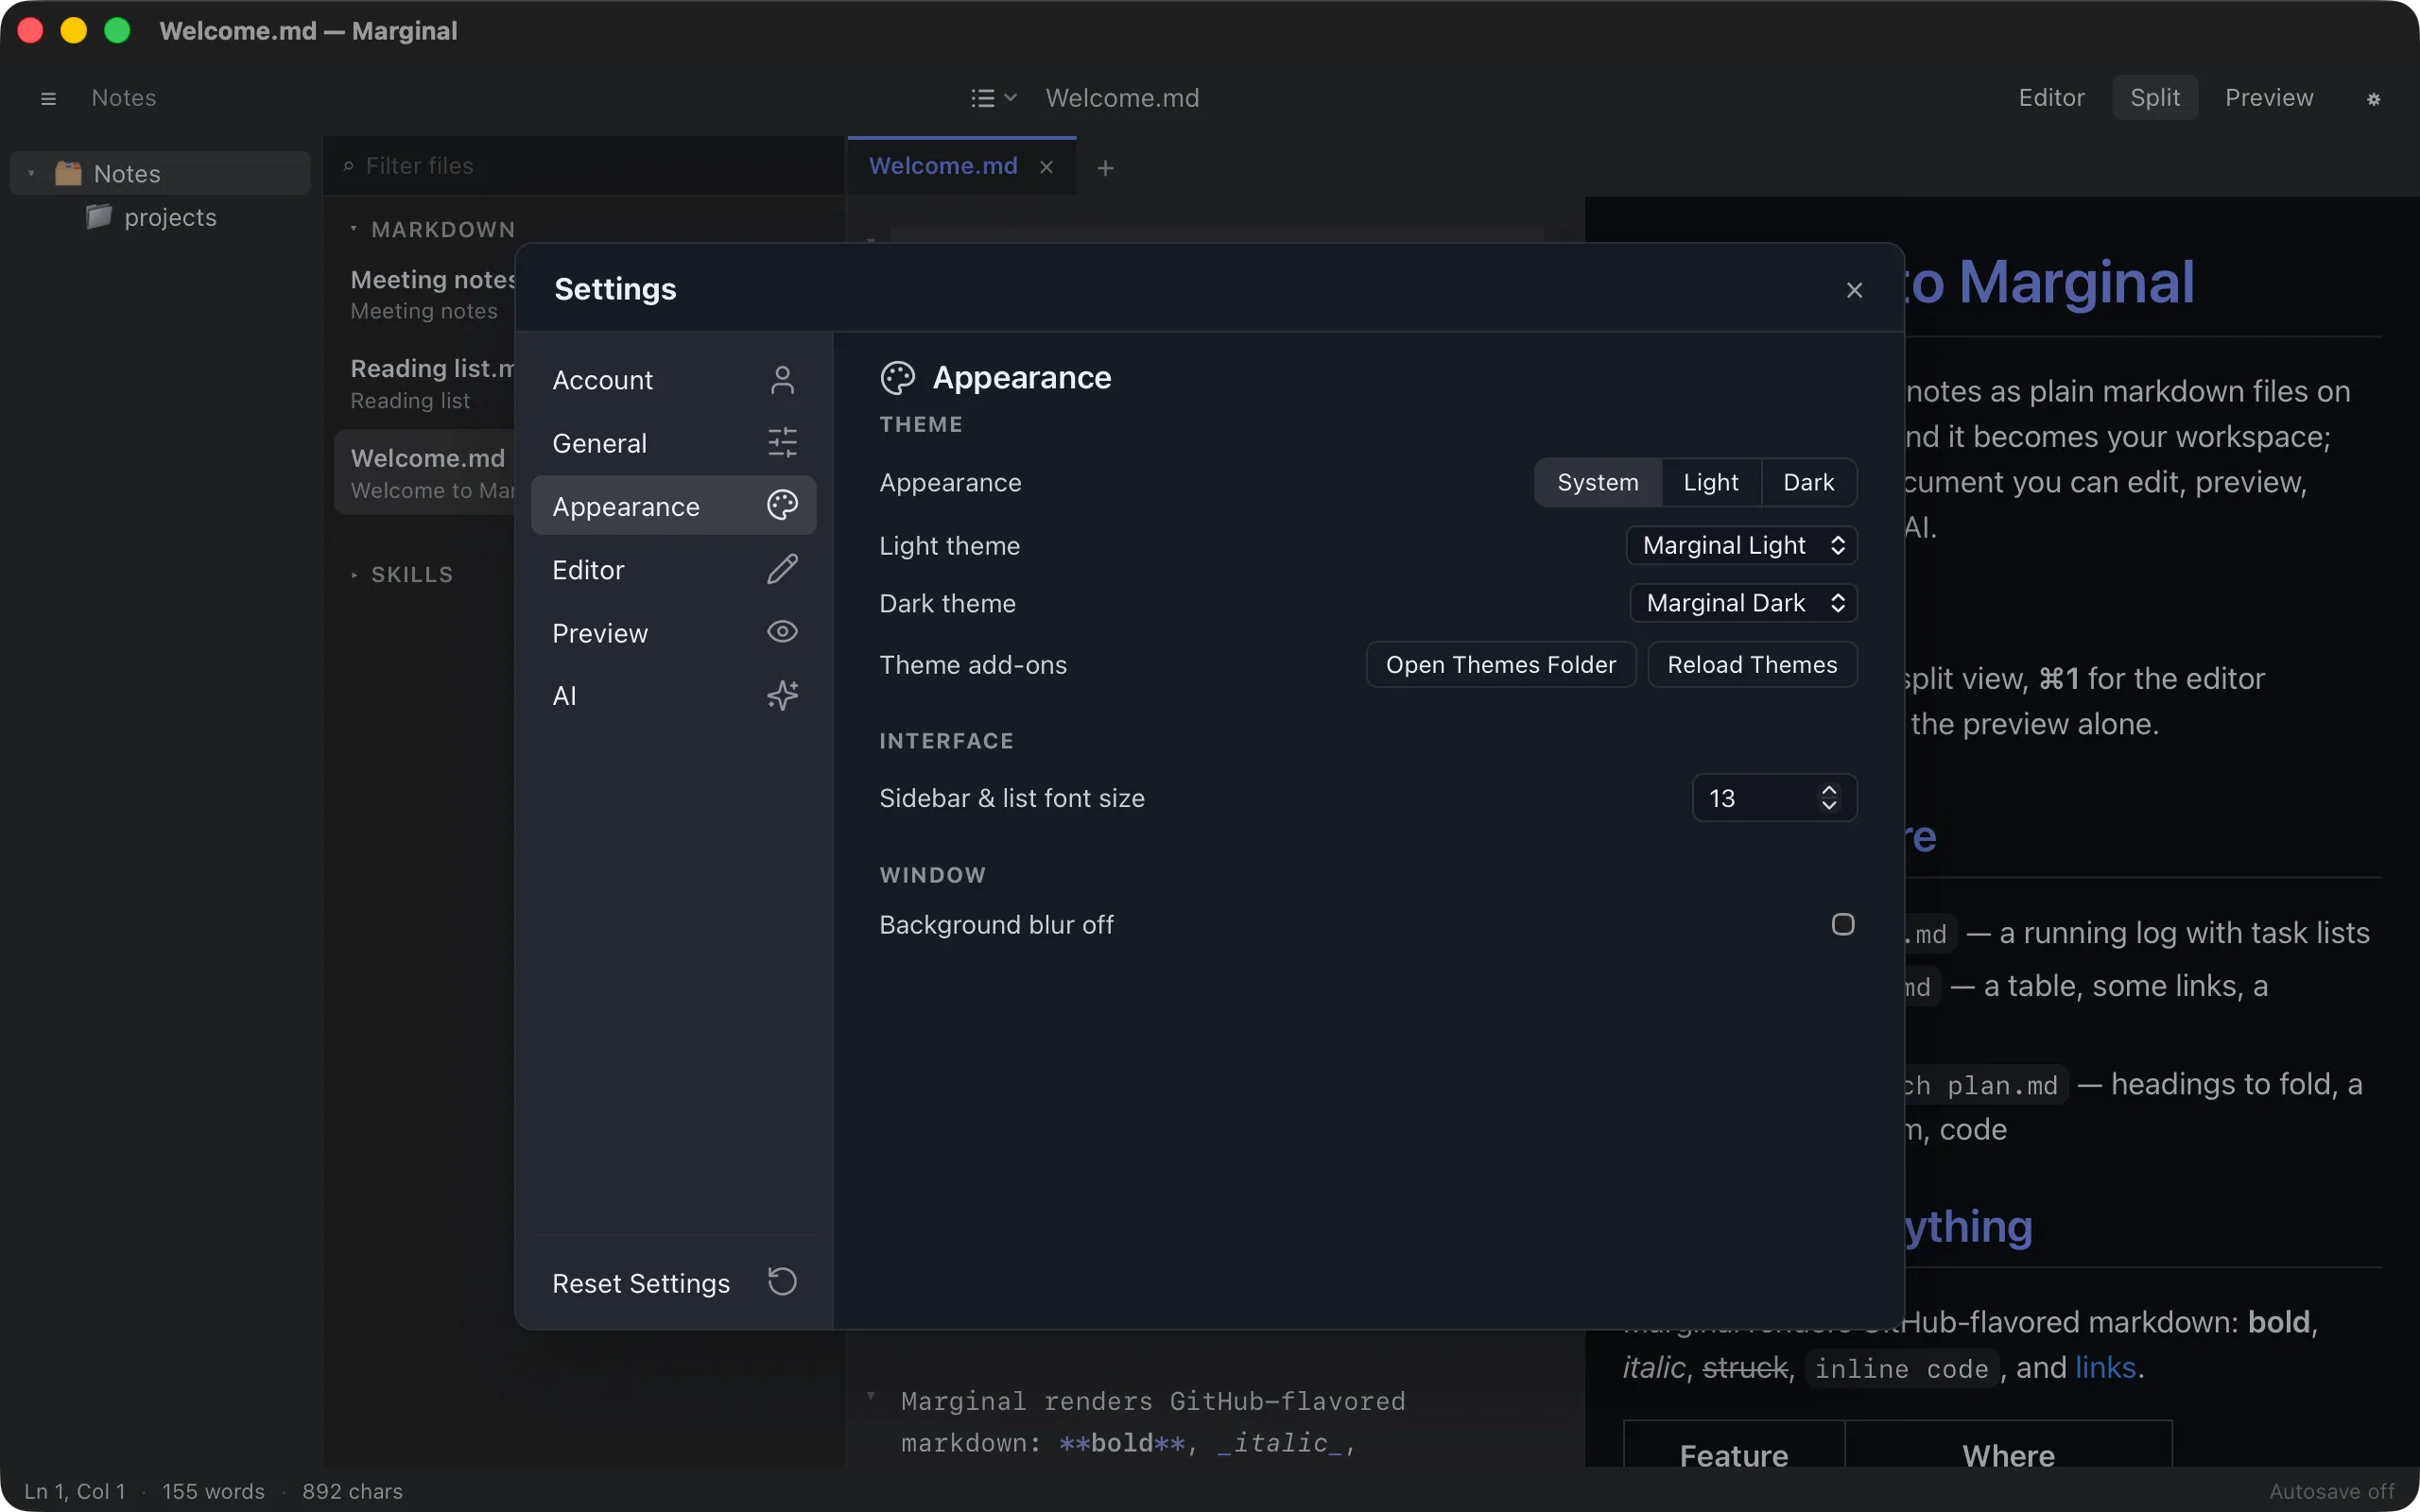2420x1512 pixels.
Task: Select Appearance settings section
Action: (x=673, y=506)
